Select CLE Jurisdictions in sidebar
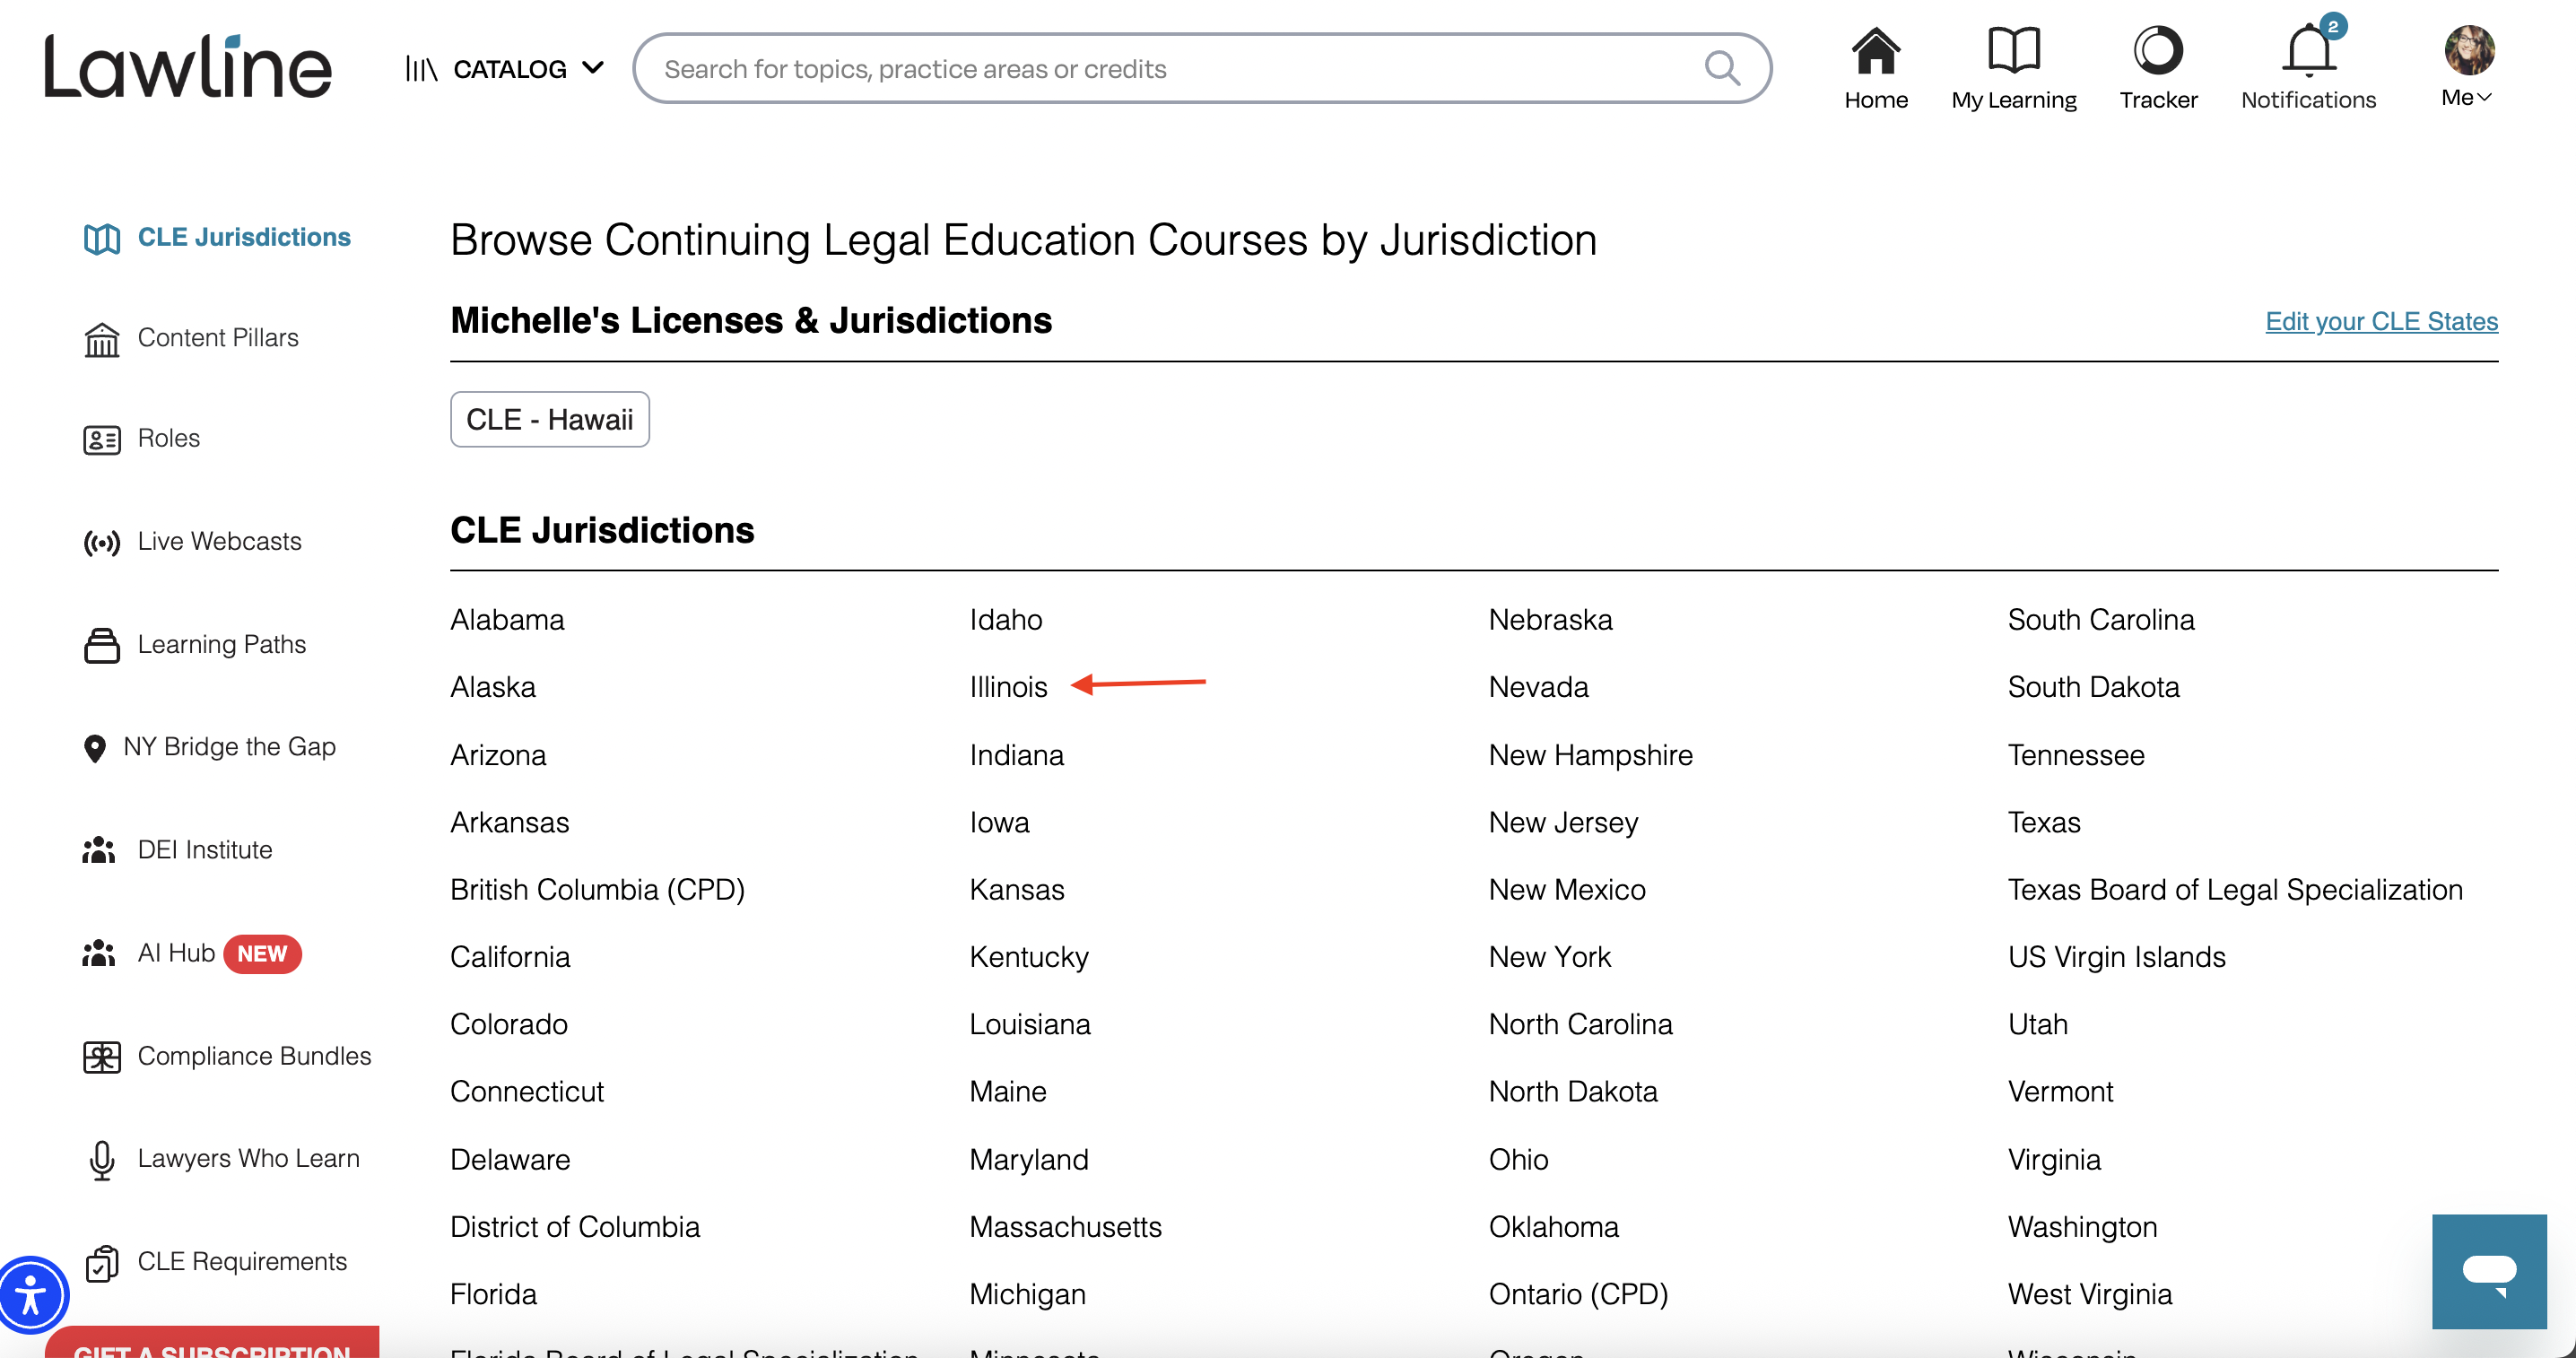Viewport: 2576px width, 1358px height. 244,237
